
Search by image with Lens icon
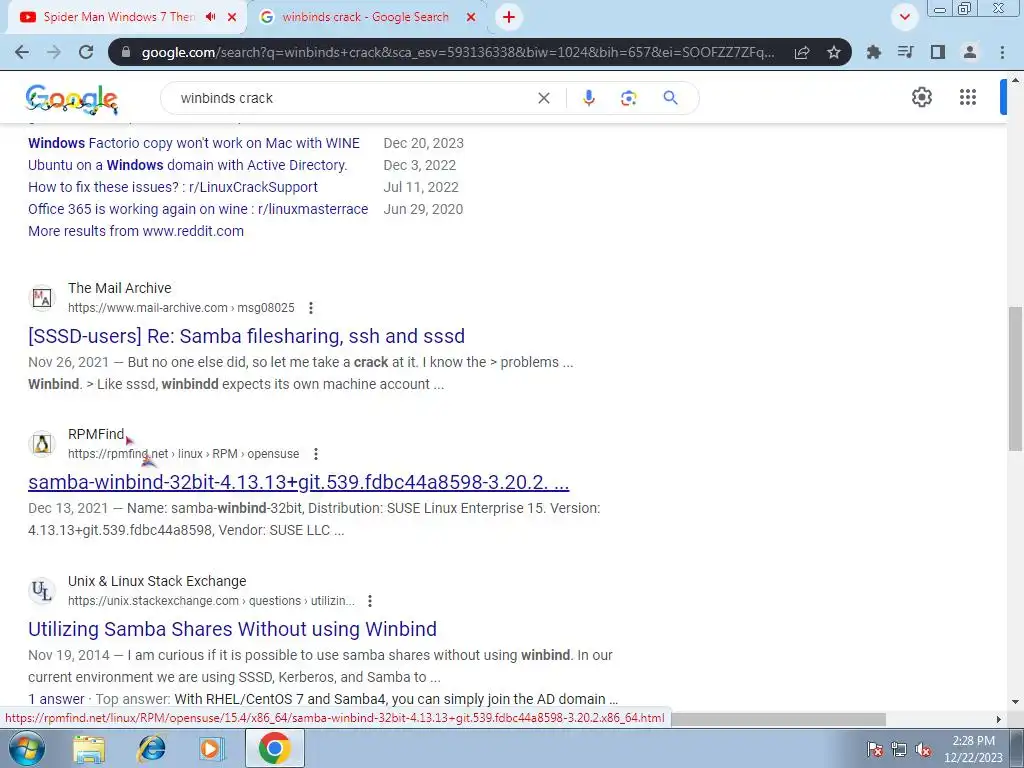click(628, 98)
